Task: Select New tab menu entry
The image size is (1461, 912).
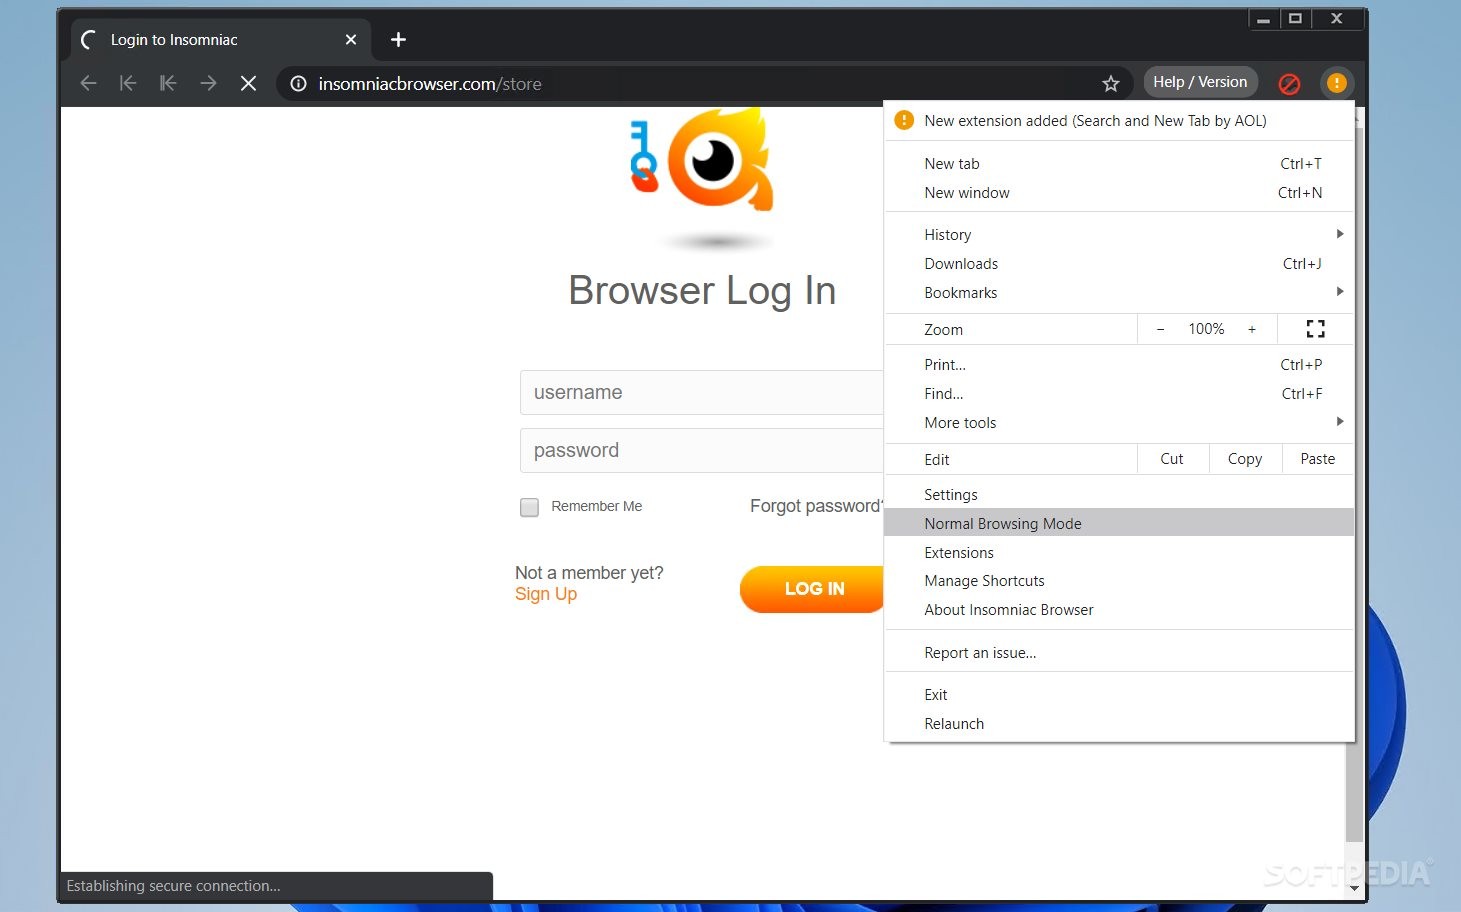Action: coord(1119,163)
